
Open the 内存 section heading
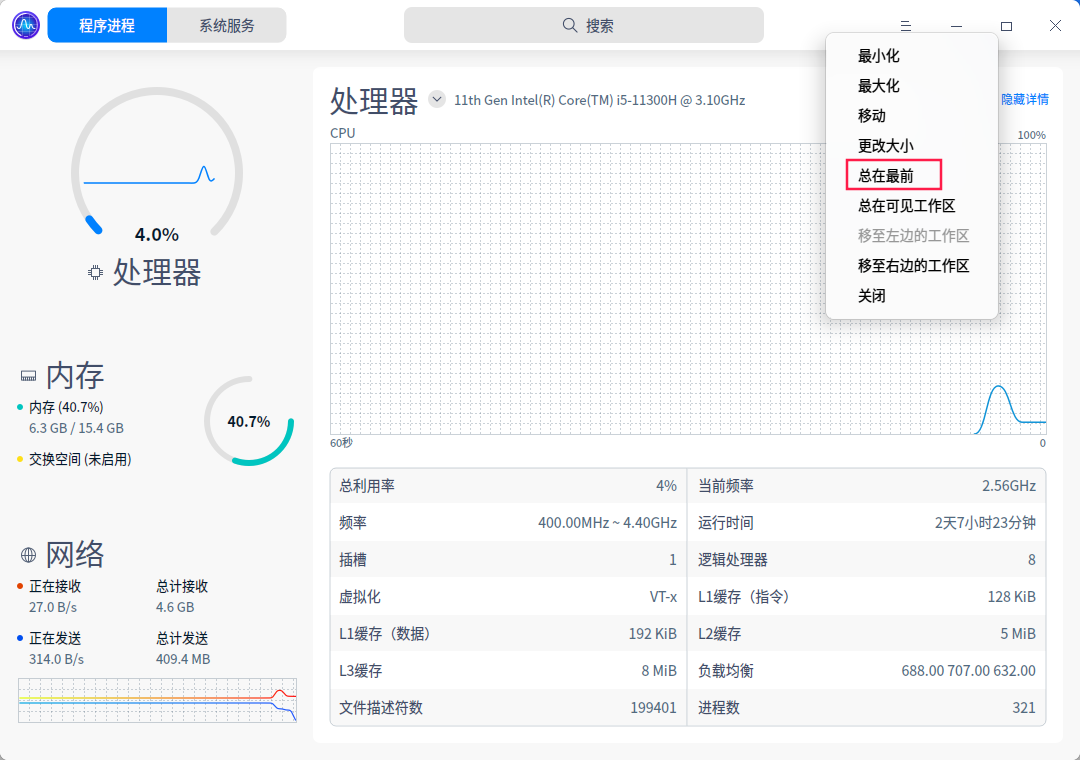point(75,376)
